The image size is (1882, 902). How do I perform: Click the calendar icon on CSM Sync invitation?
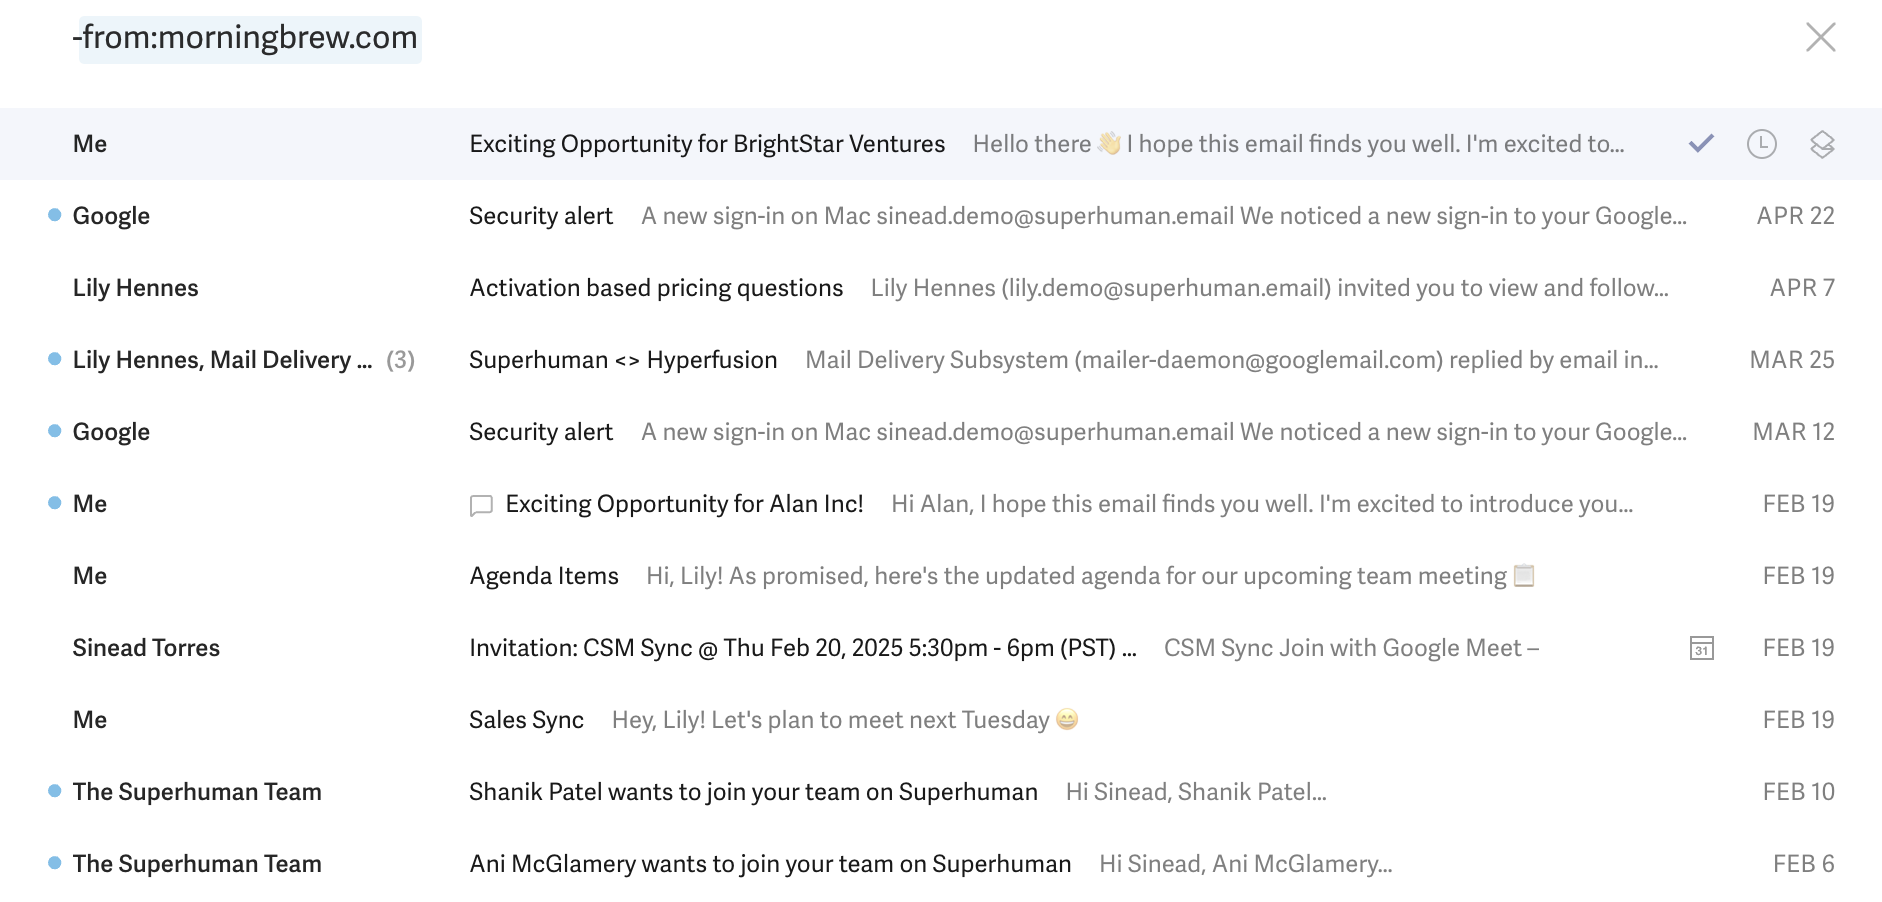point(1701,648)
